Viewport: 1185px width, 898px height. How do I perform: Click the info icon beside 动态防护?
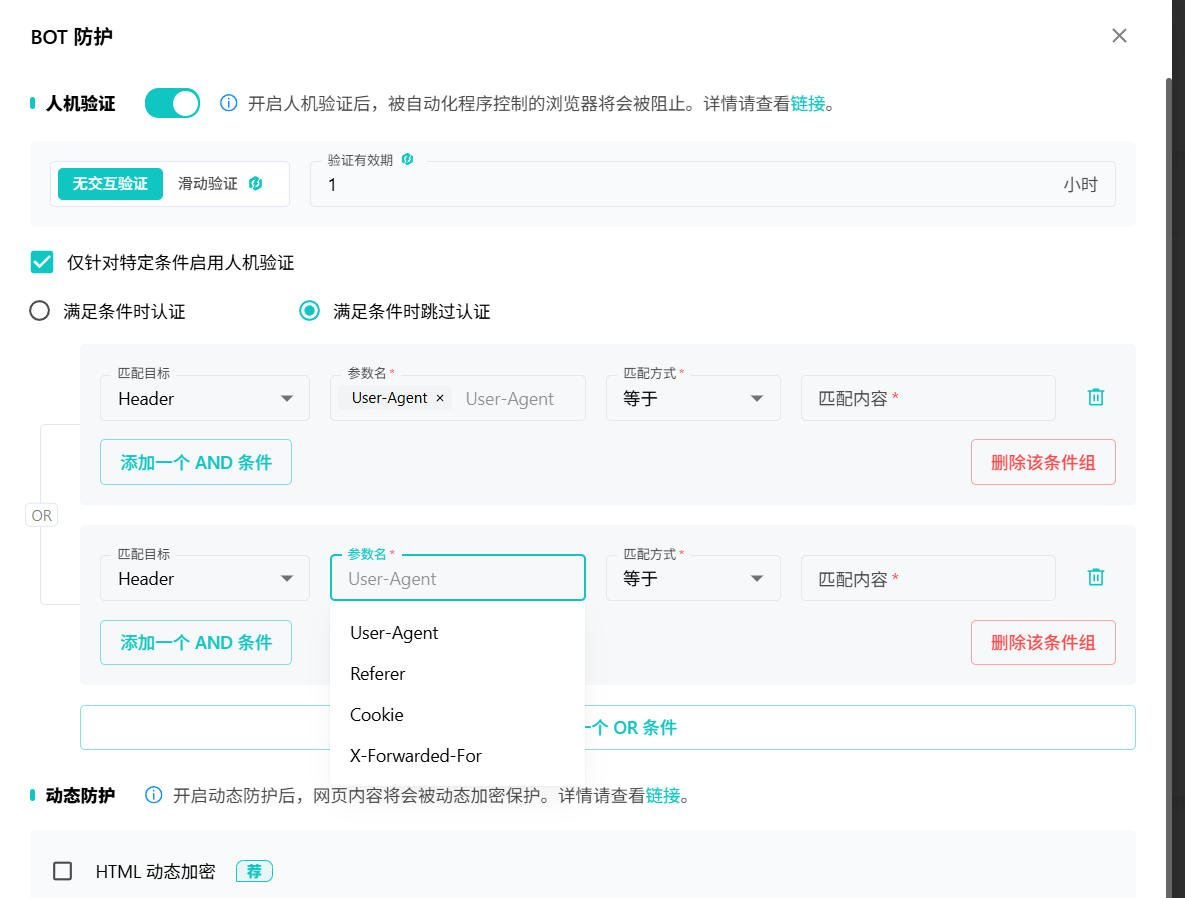pyautogui.click(x=154, y=796)
